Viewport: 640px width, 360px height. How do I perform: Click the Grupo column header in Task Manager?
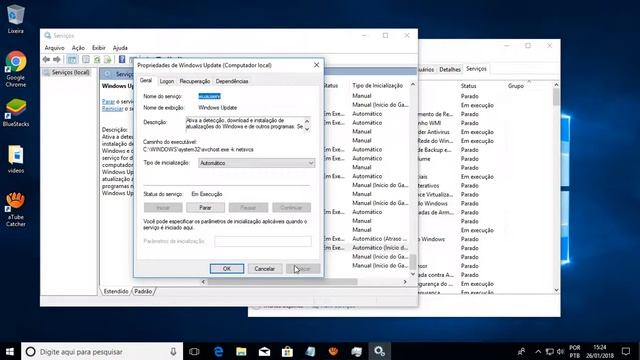click(516, 86)
